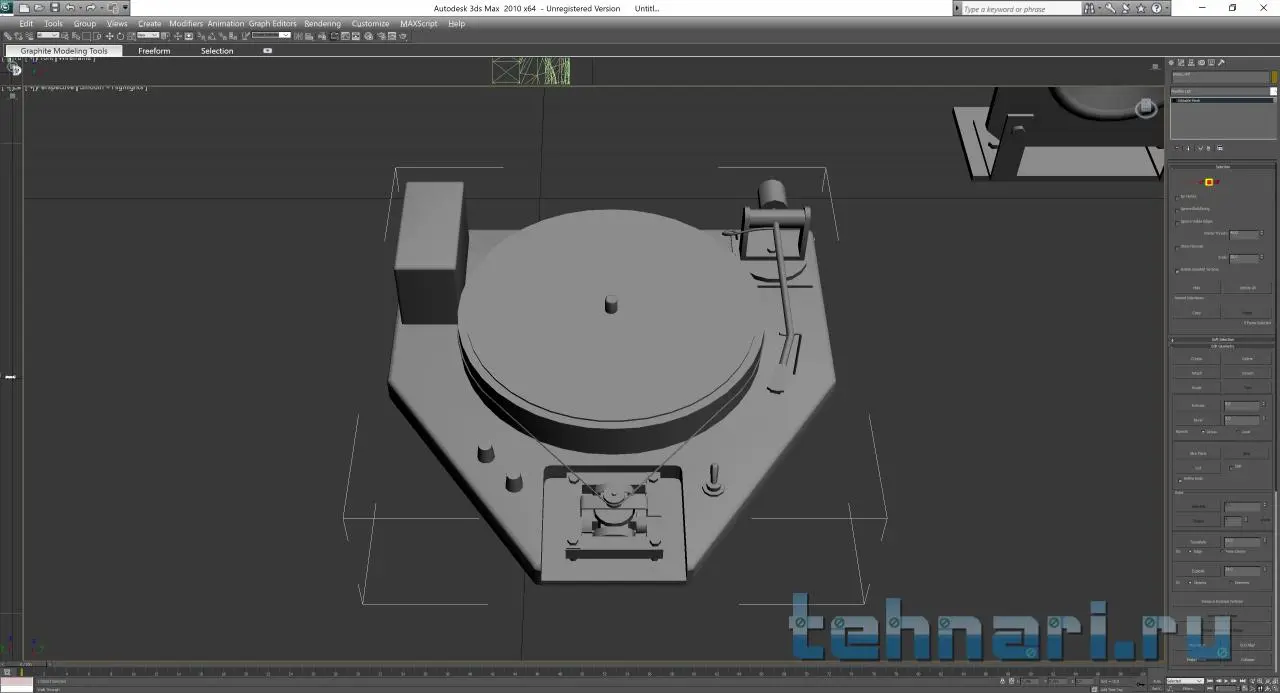This screenshot has height=693, width=1280.
Task: Switch to the Utilities command panel tab
Action: click(1221, 62)
